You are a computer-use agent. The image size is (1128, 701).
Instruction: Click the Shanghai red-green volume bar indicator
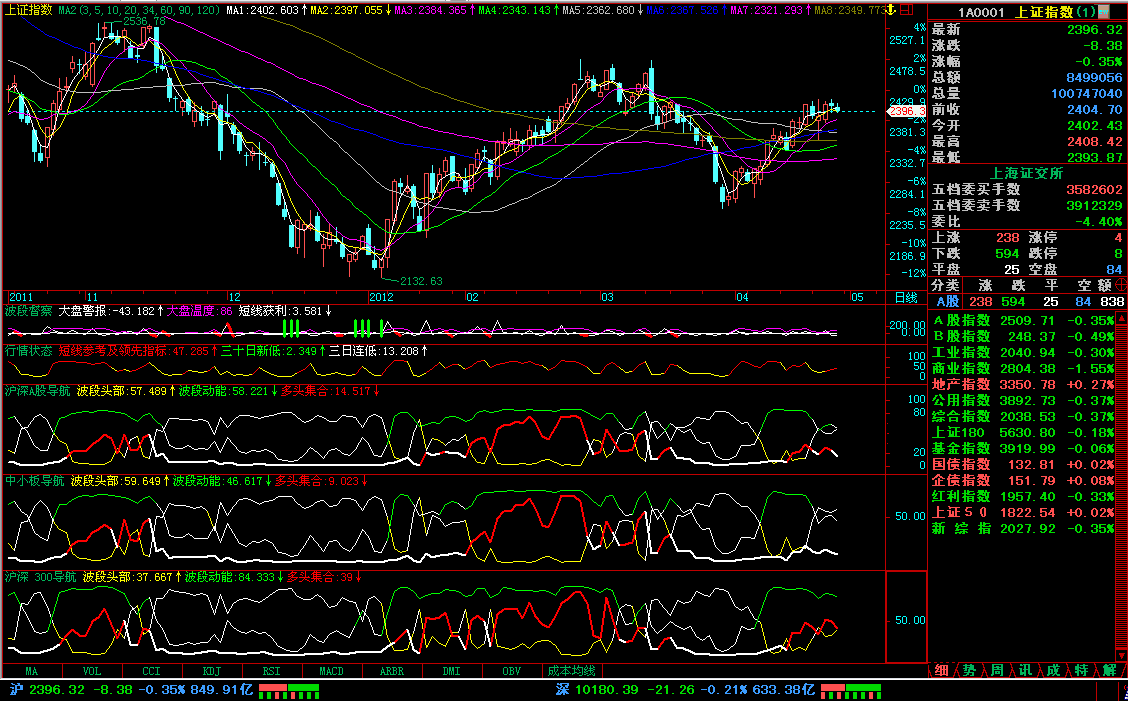click(288, 691)
